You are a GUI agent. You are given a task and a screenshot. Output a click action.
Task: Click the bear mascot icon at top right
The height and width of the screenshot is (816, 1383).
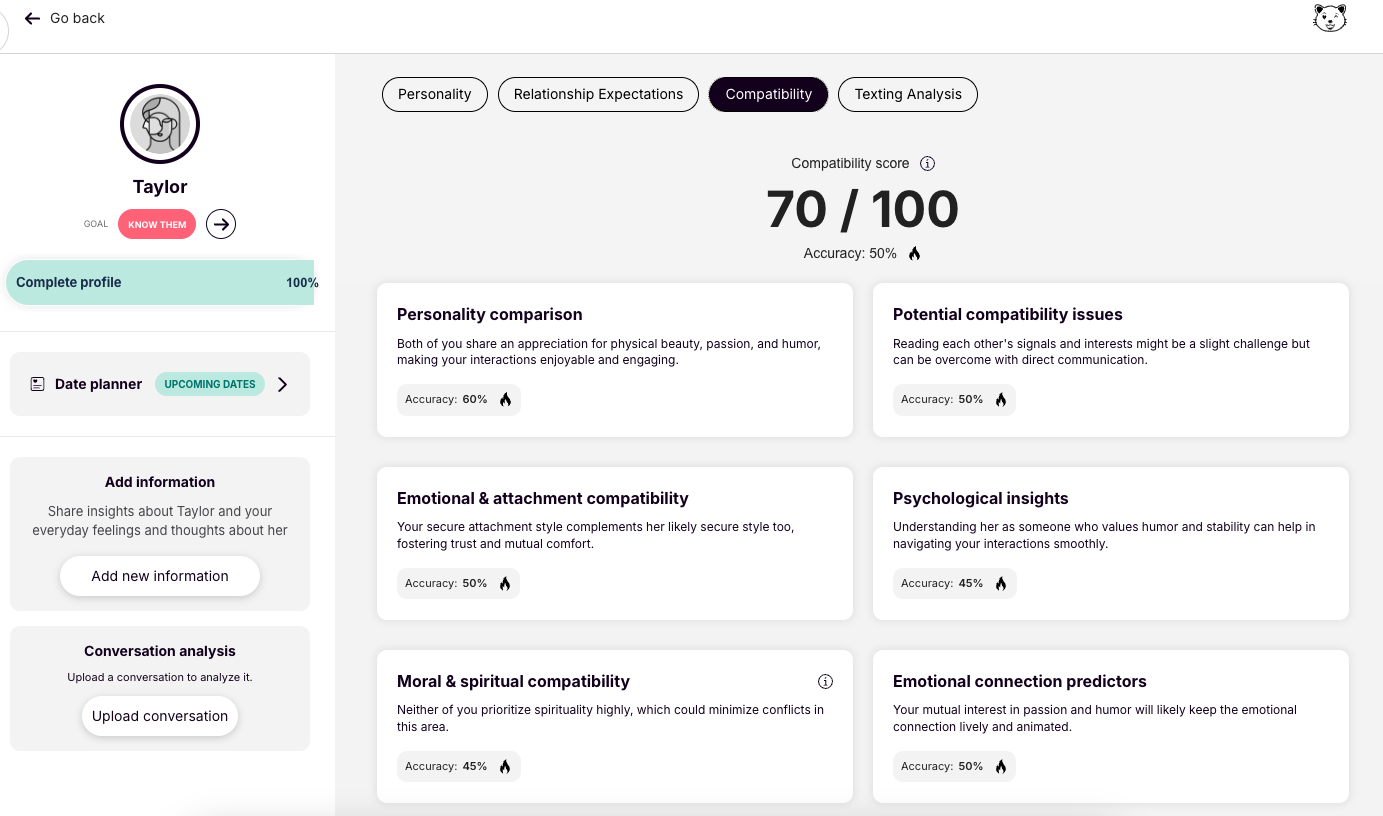point(1329,18)
